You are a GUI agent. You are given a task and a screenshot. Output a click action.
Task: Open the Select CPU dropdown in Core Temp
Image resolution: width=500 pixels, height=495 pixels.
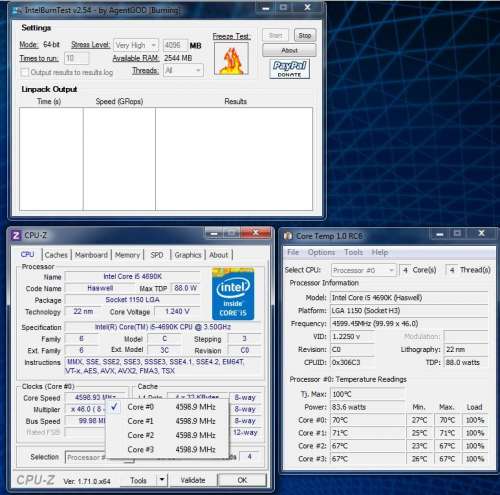364,270
